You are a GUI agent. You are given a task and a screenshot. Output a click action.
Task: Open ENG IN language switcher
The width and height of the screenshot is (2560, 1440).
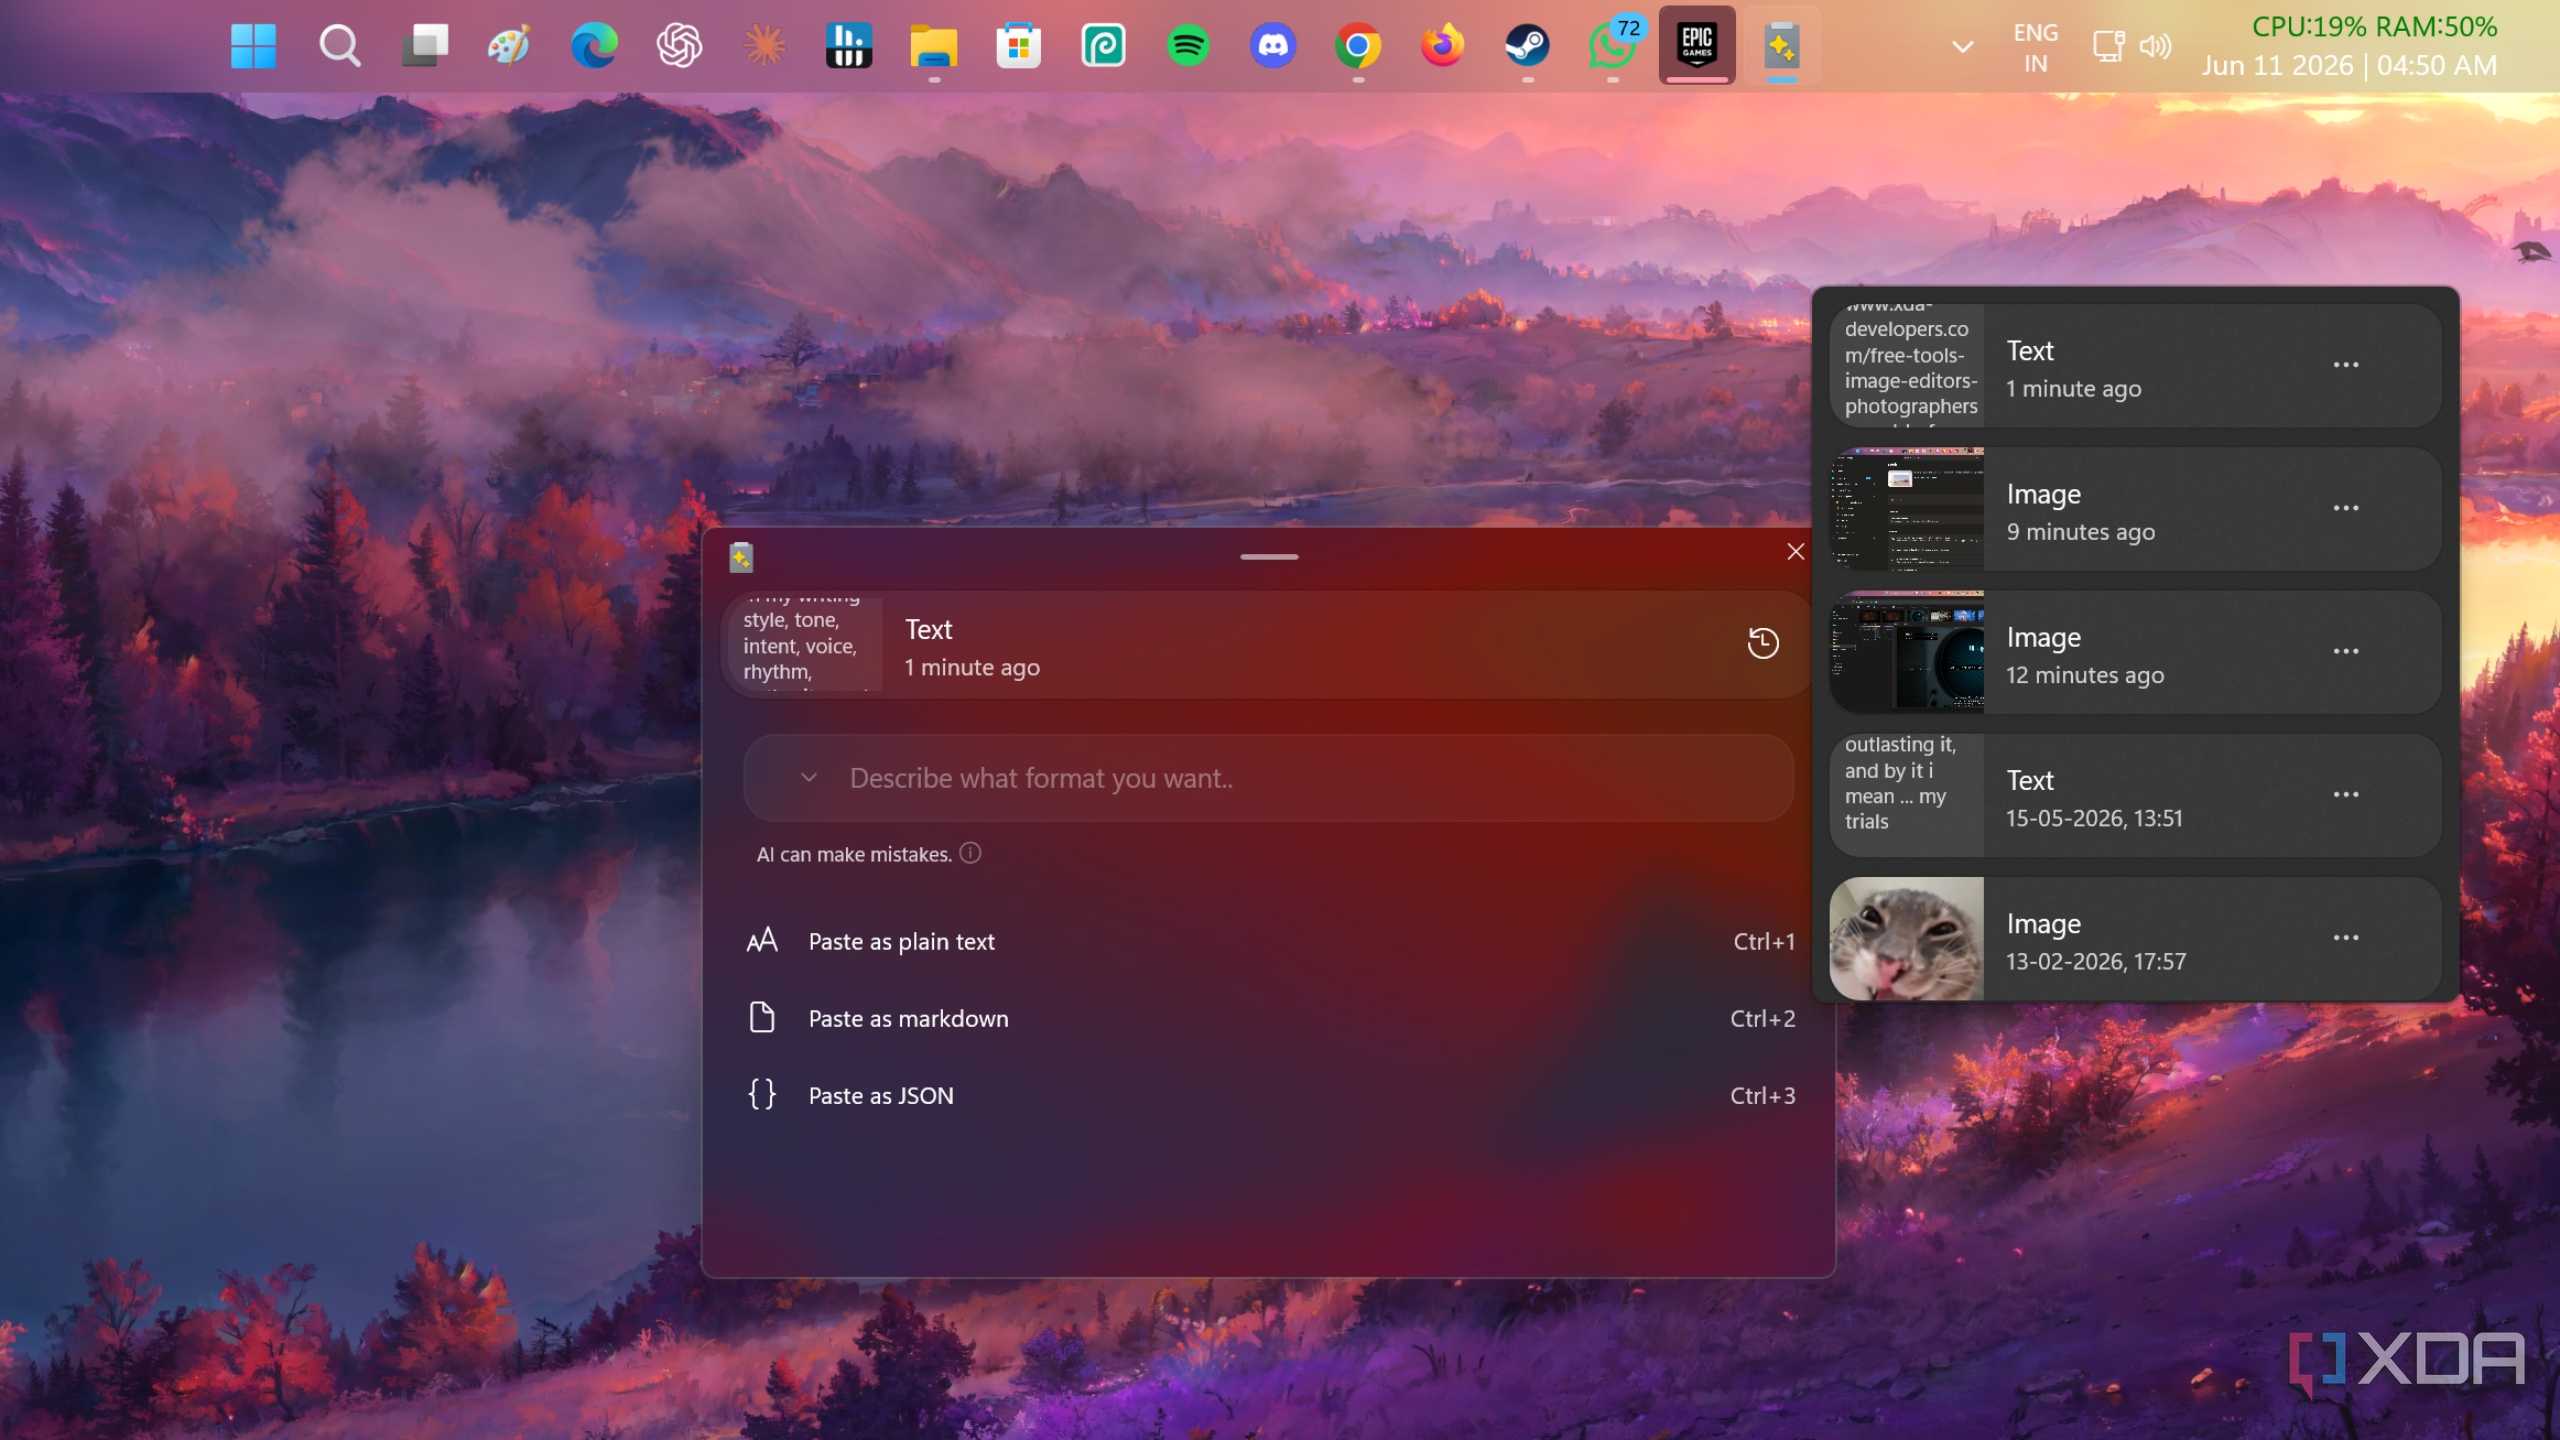point(2035,48)
